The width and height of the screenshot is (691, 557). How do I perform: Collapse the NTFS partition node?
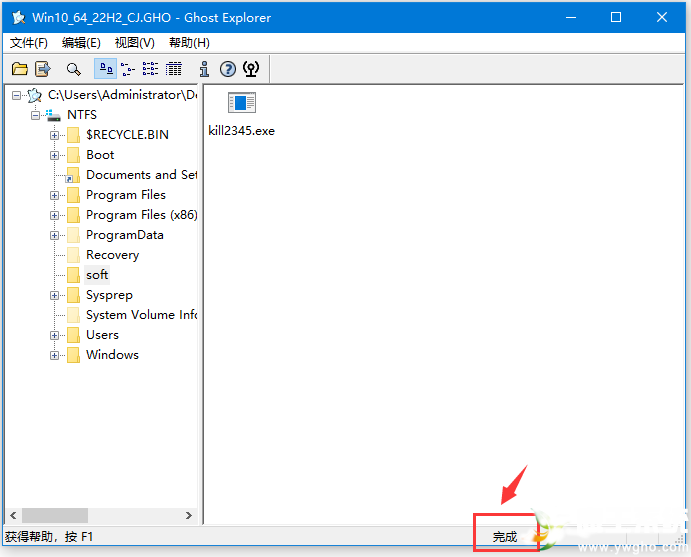[35, 115]
